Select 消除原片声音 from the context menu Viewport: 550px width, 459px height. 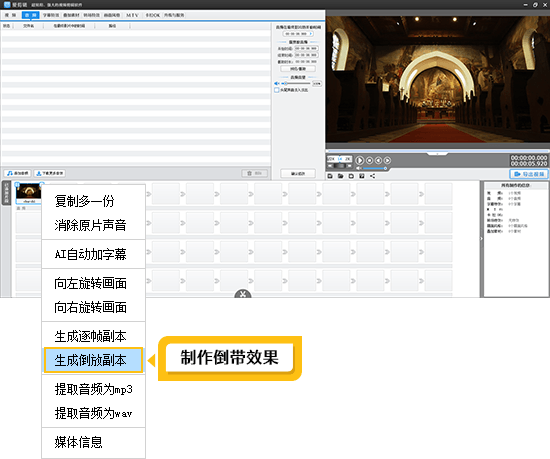(x=93, y=225)
